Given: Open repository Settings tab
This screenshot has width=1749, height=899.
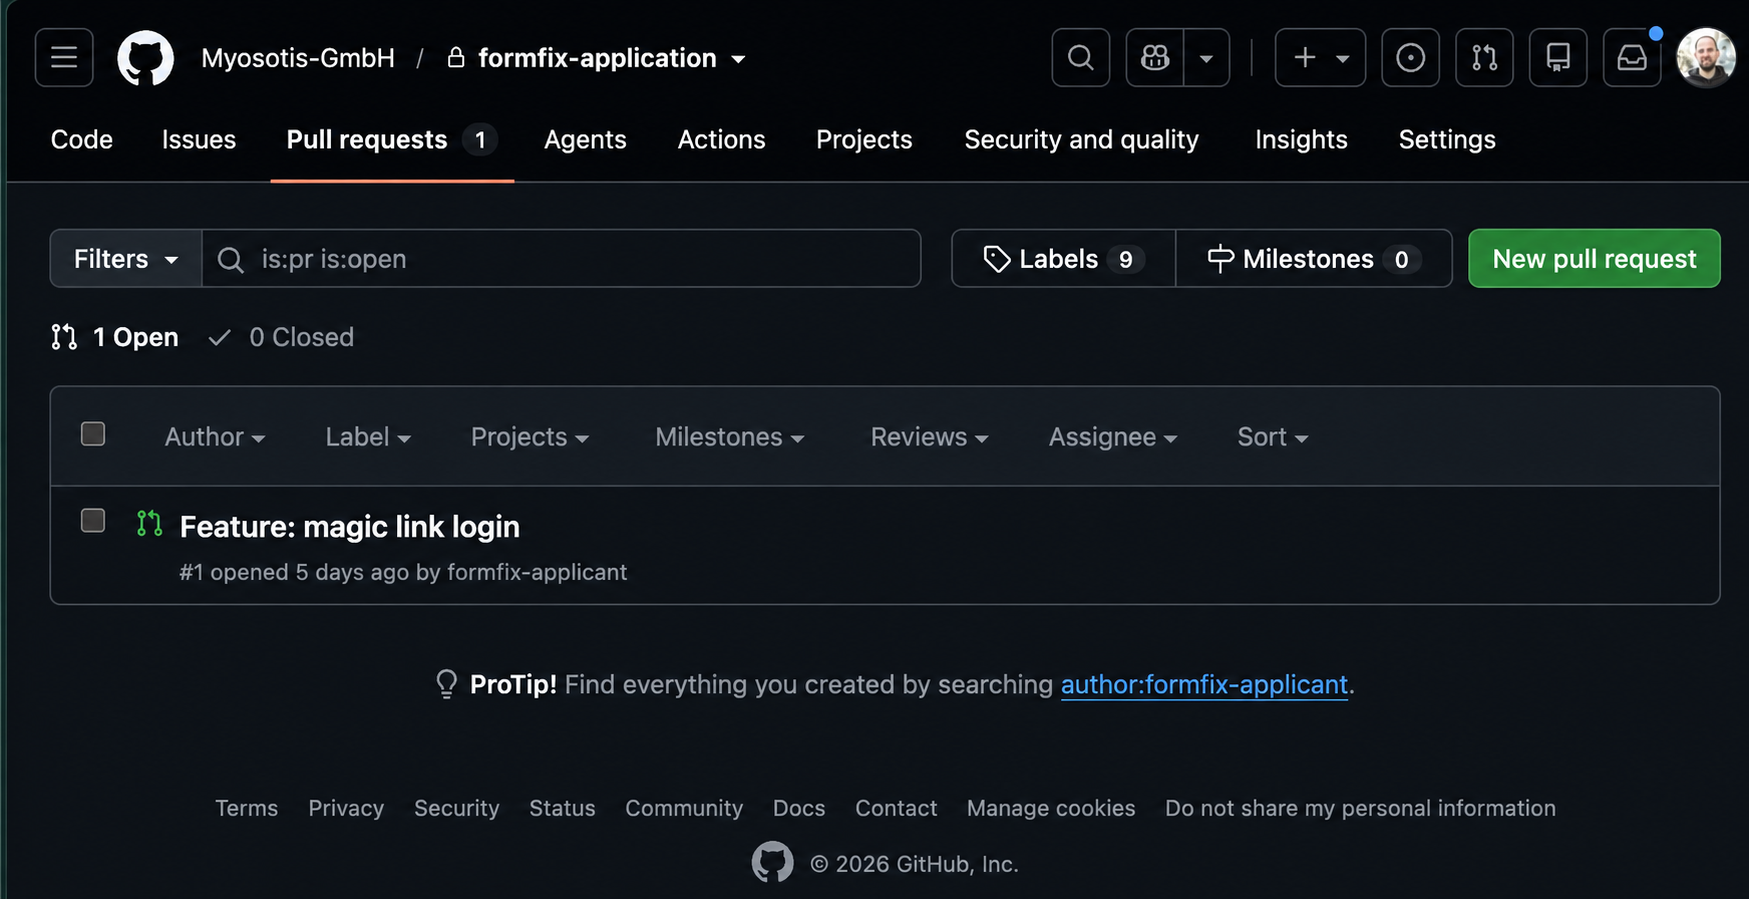Looking at the screenshot, I should [1447, 139].
